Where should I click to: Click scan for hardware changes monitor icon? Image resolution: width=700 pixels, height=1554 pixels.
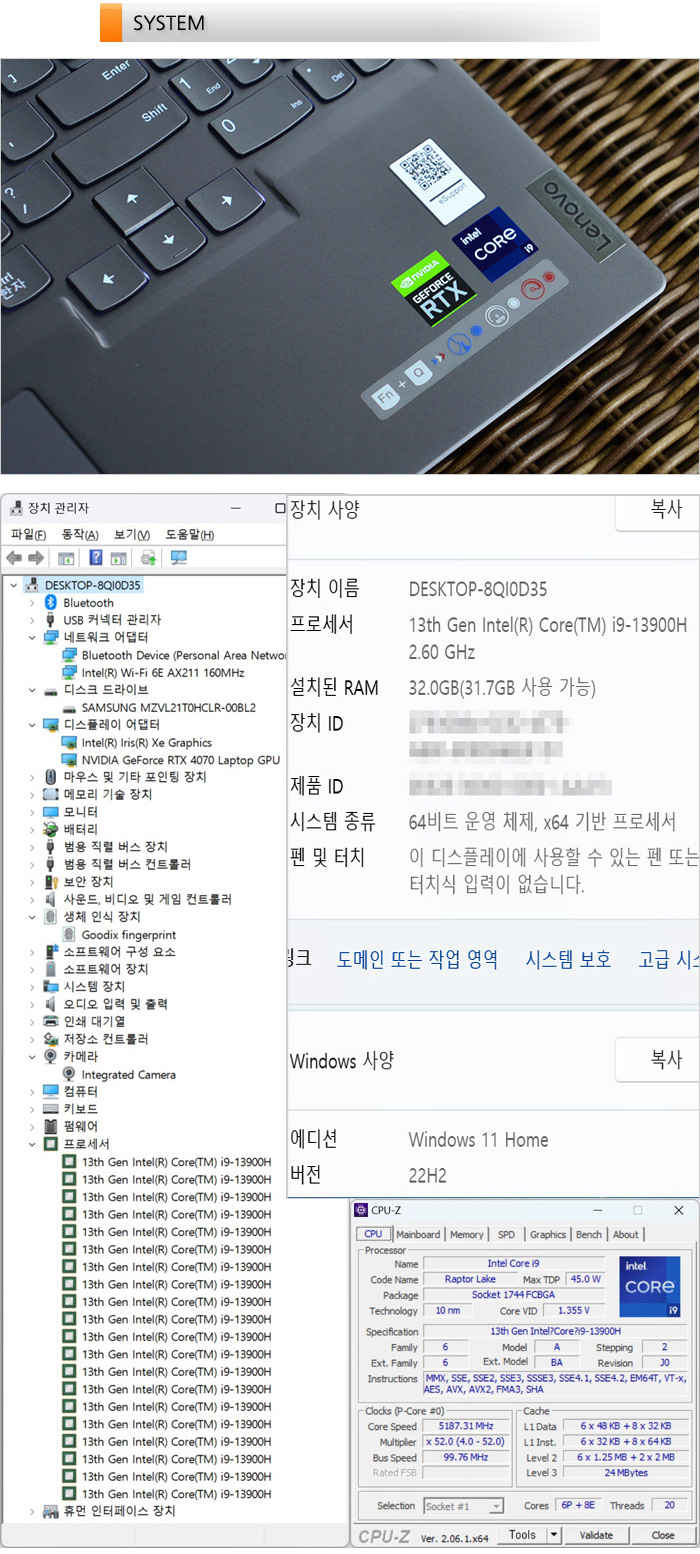179,558
